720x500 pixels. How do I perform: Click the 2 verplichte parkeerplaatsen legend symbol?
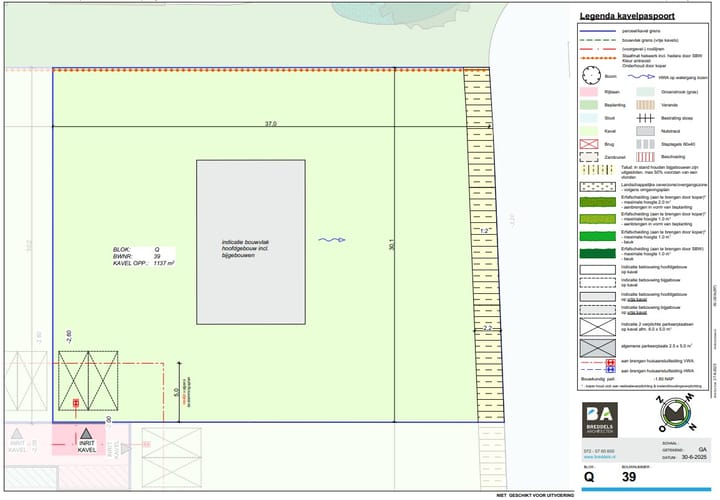point(597,327)
